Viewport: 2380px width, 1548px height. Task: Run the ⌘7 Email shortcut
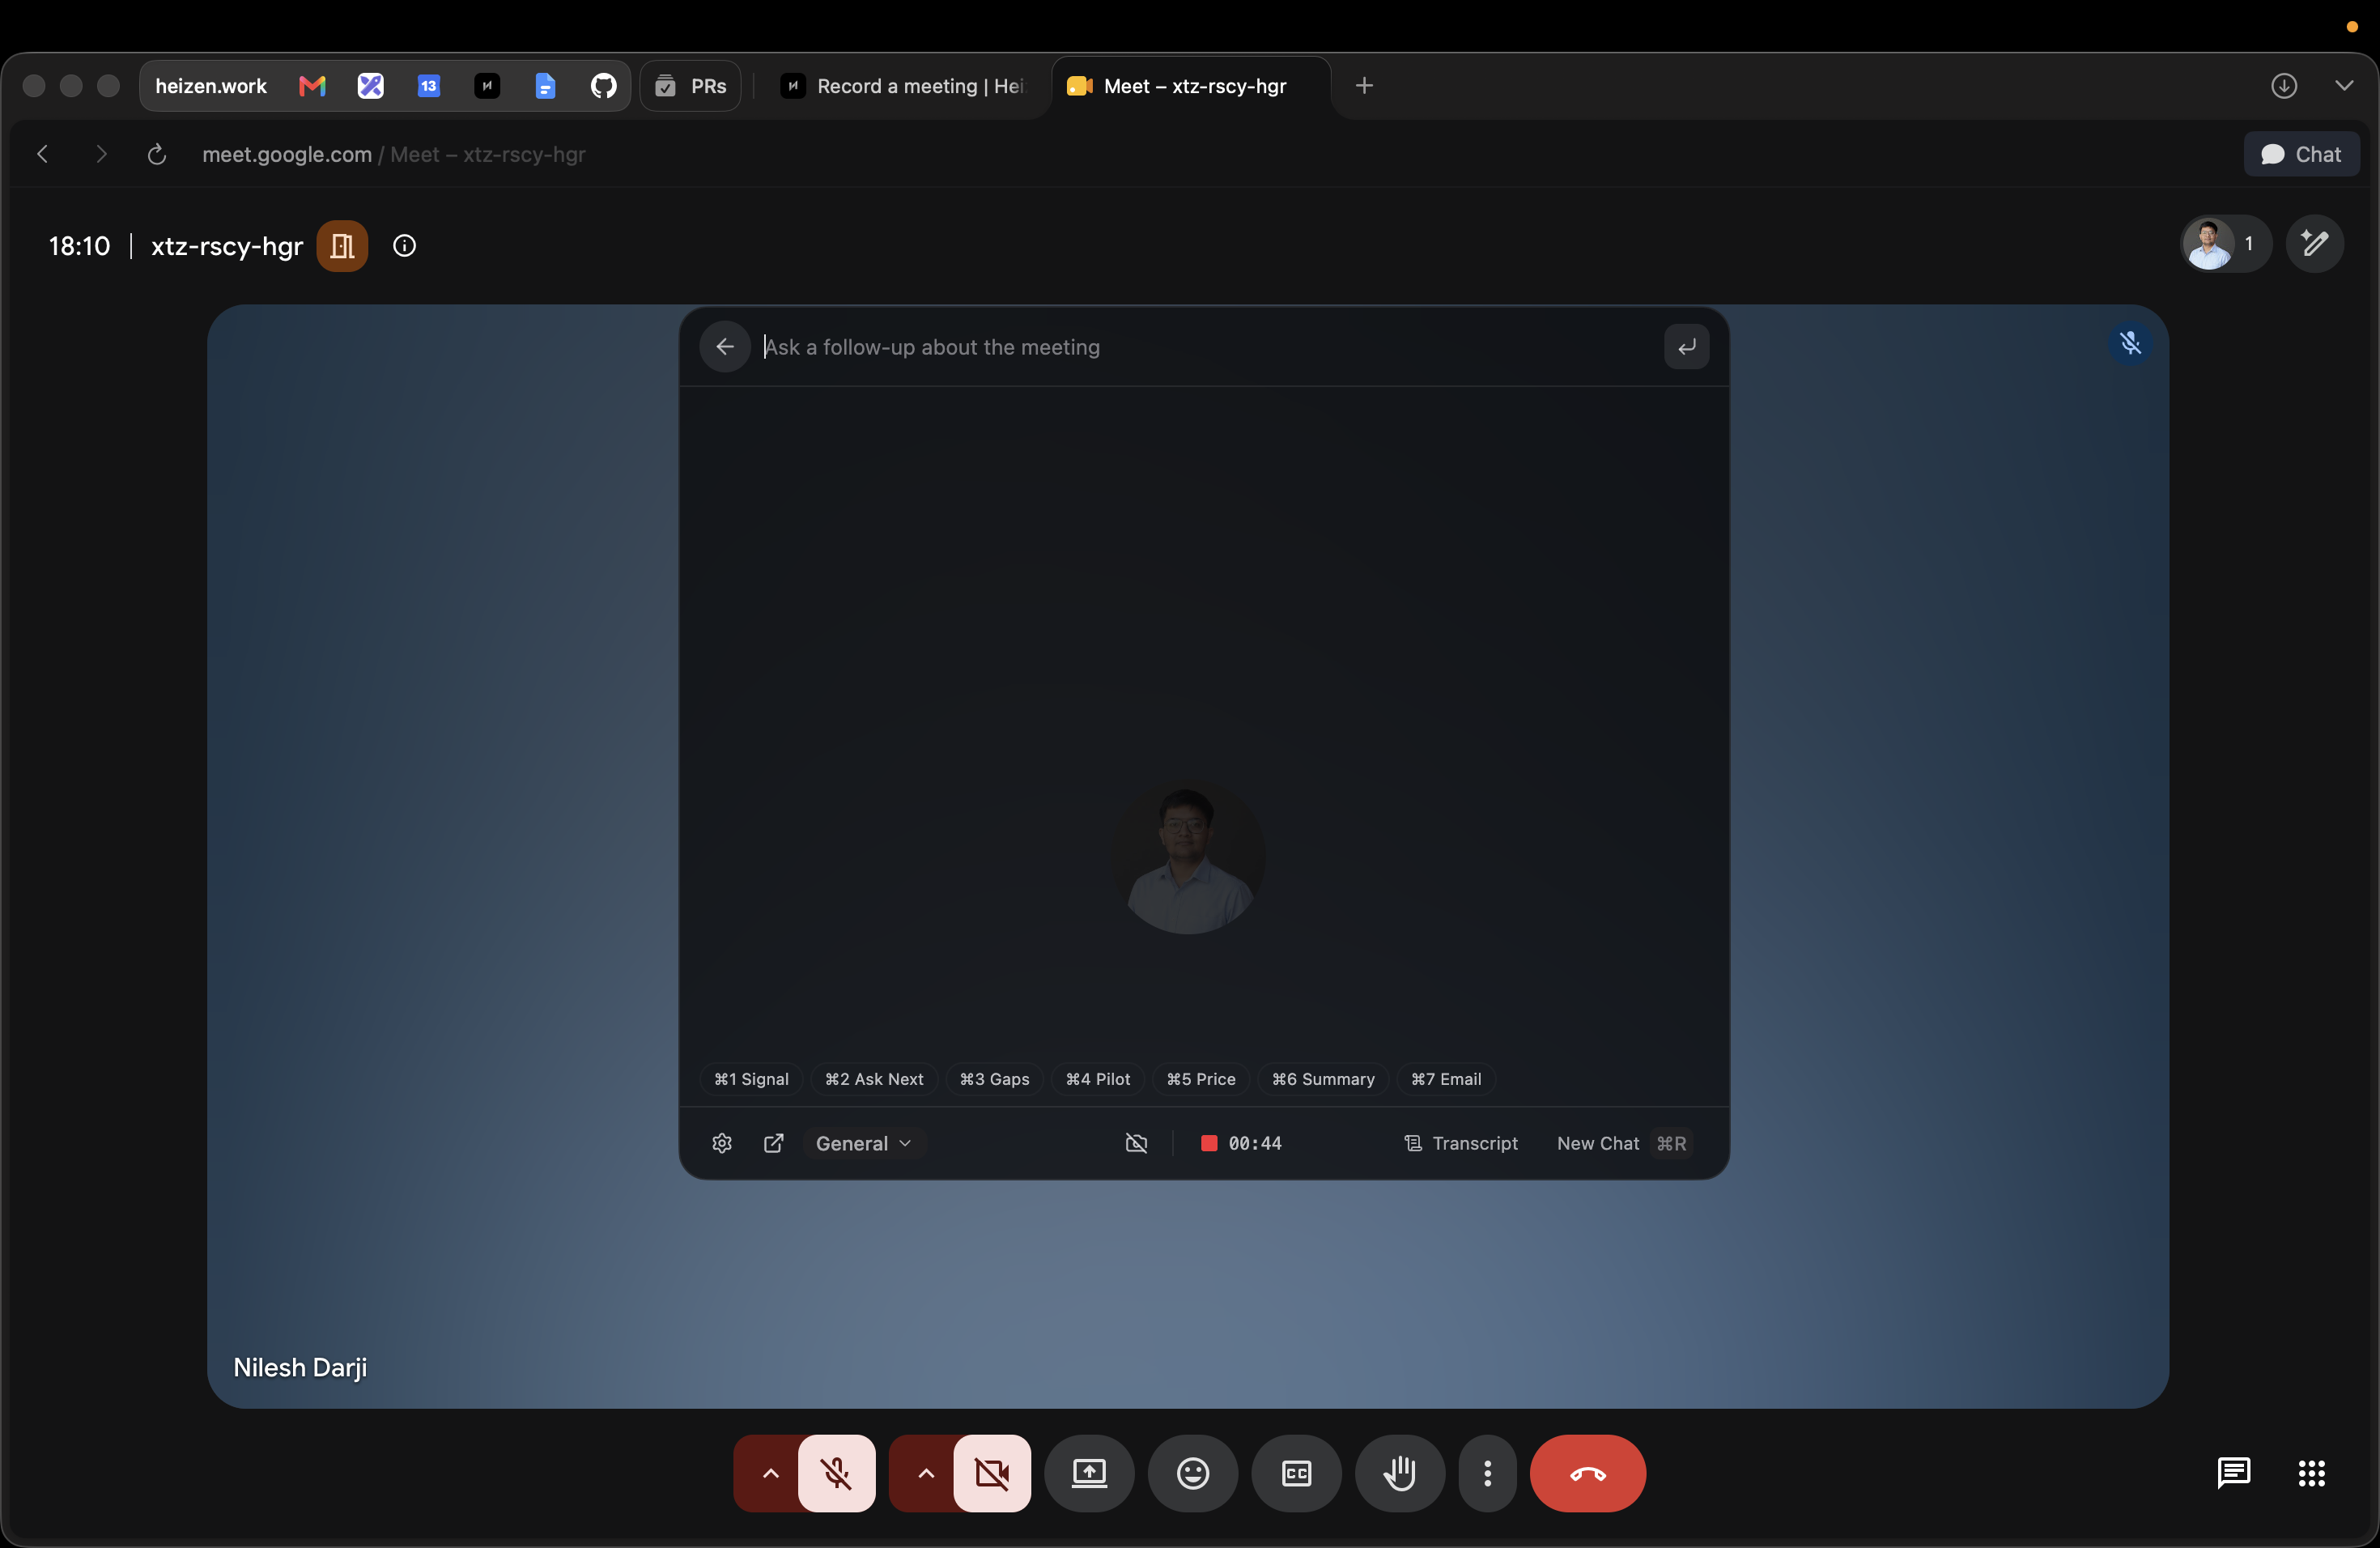click(x=1446, y=1079)
